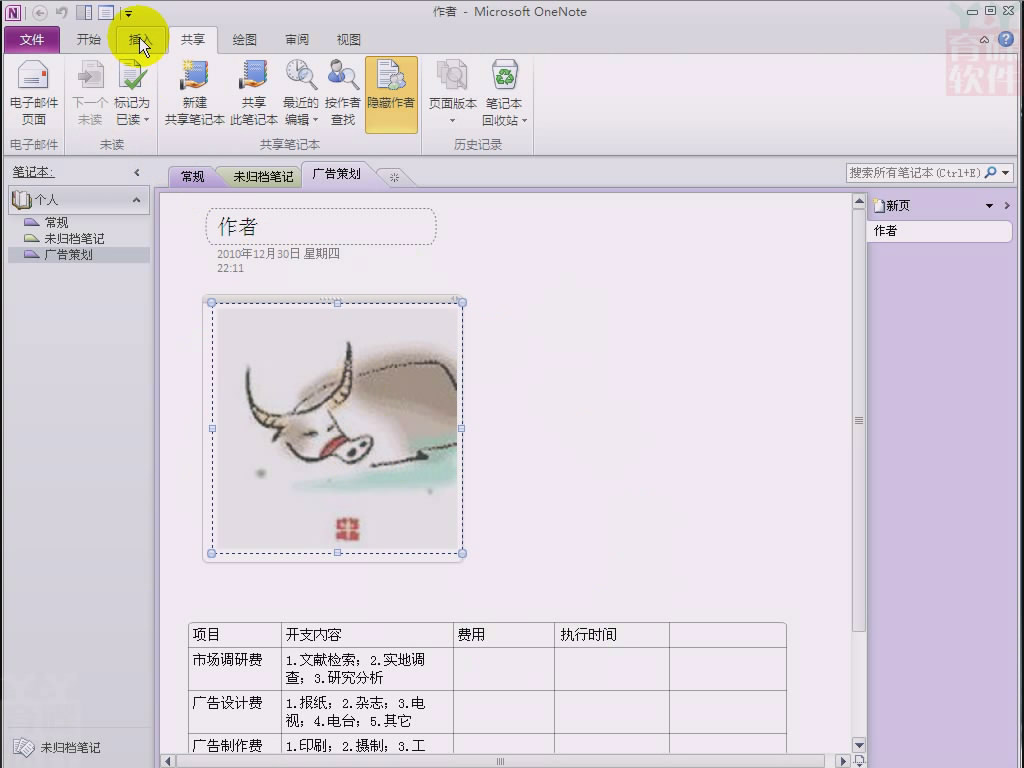Switch to the 未归档笔记 section tab
This screenshot has height=768, width=1024.
[263, 176]
